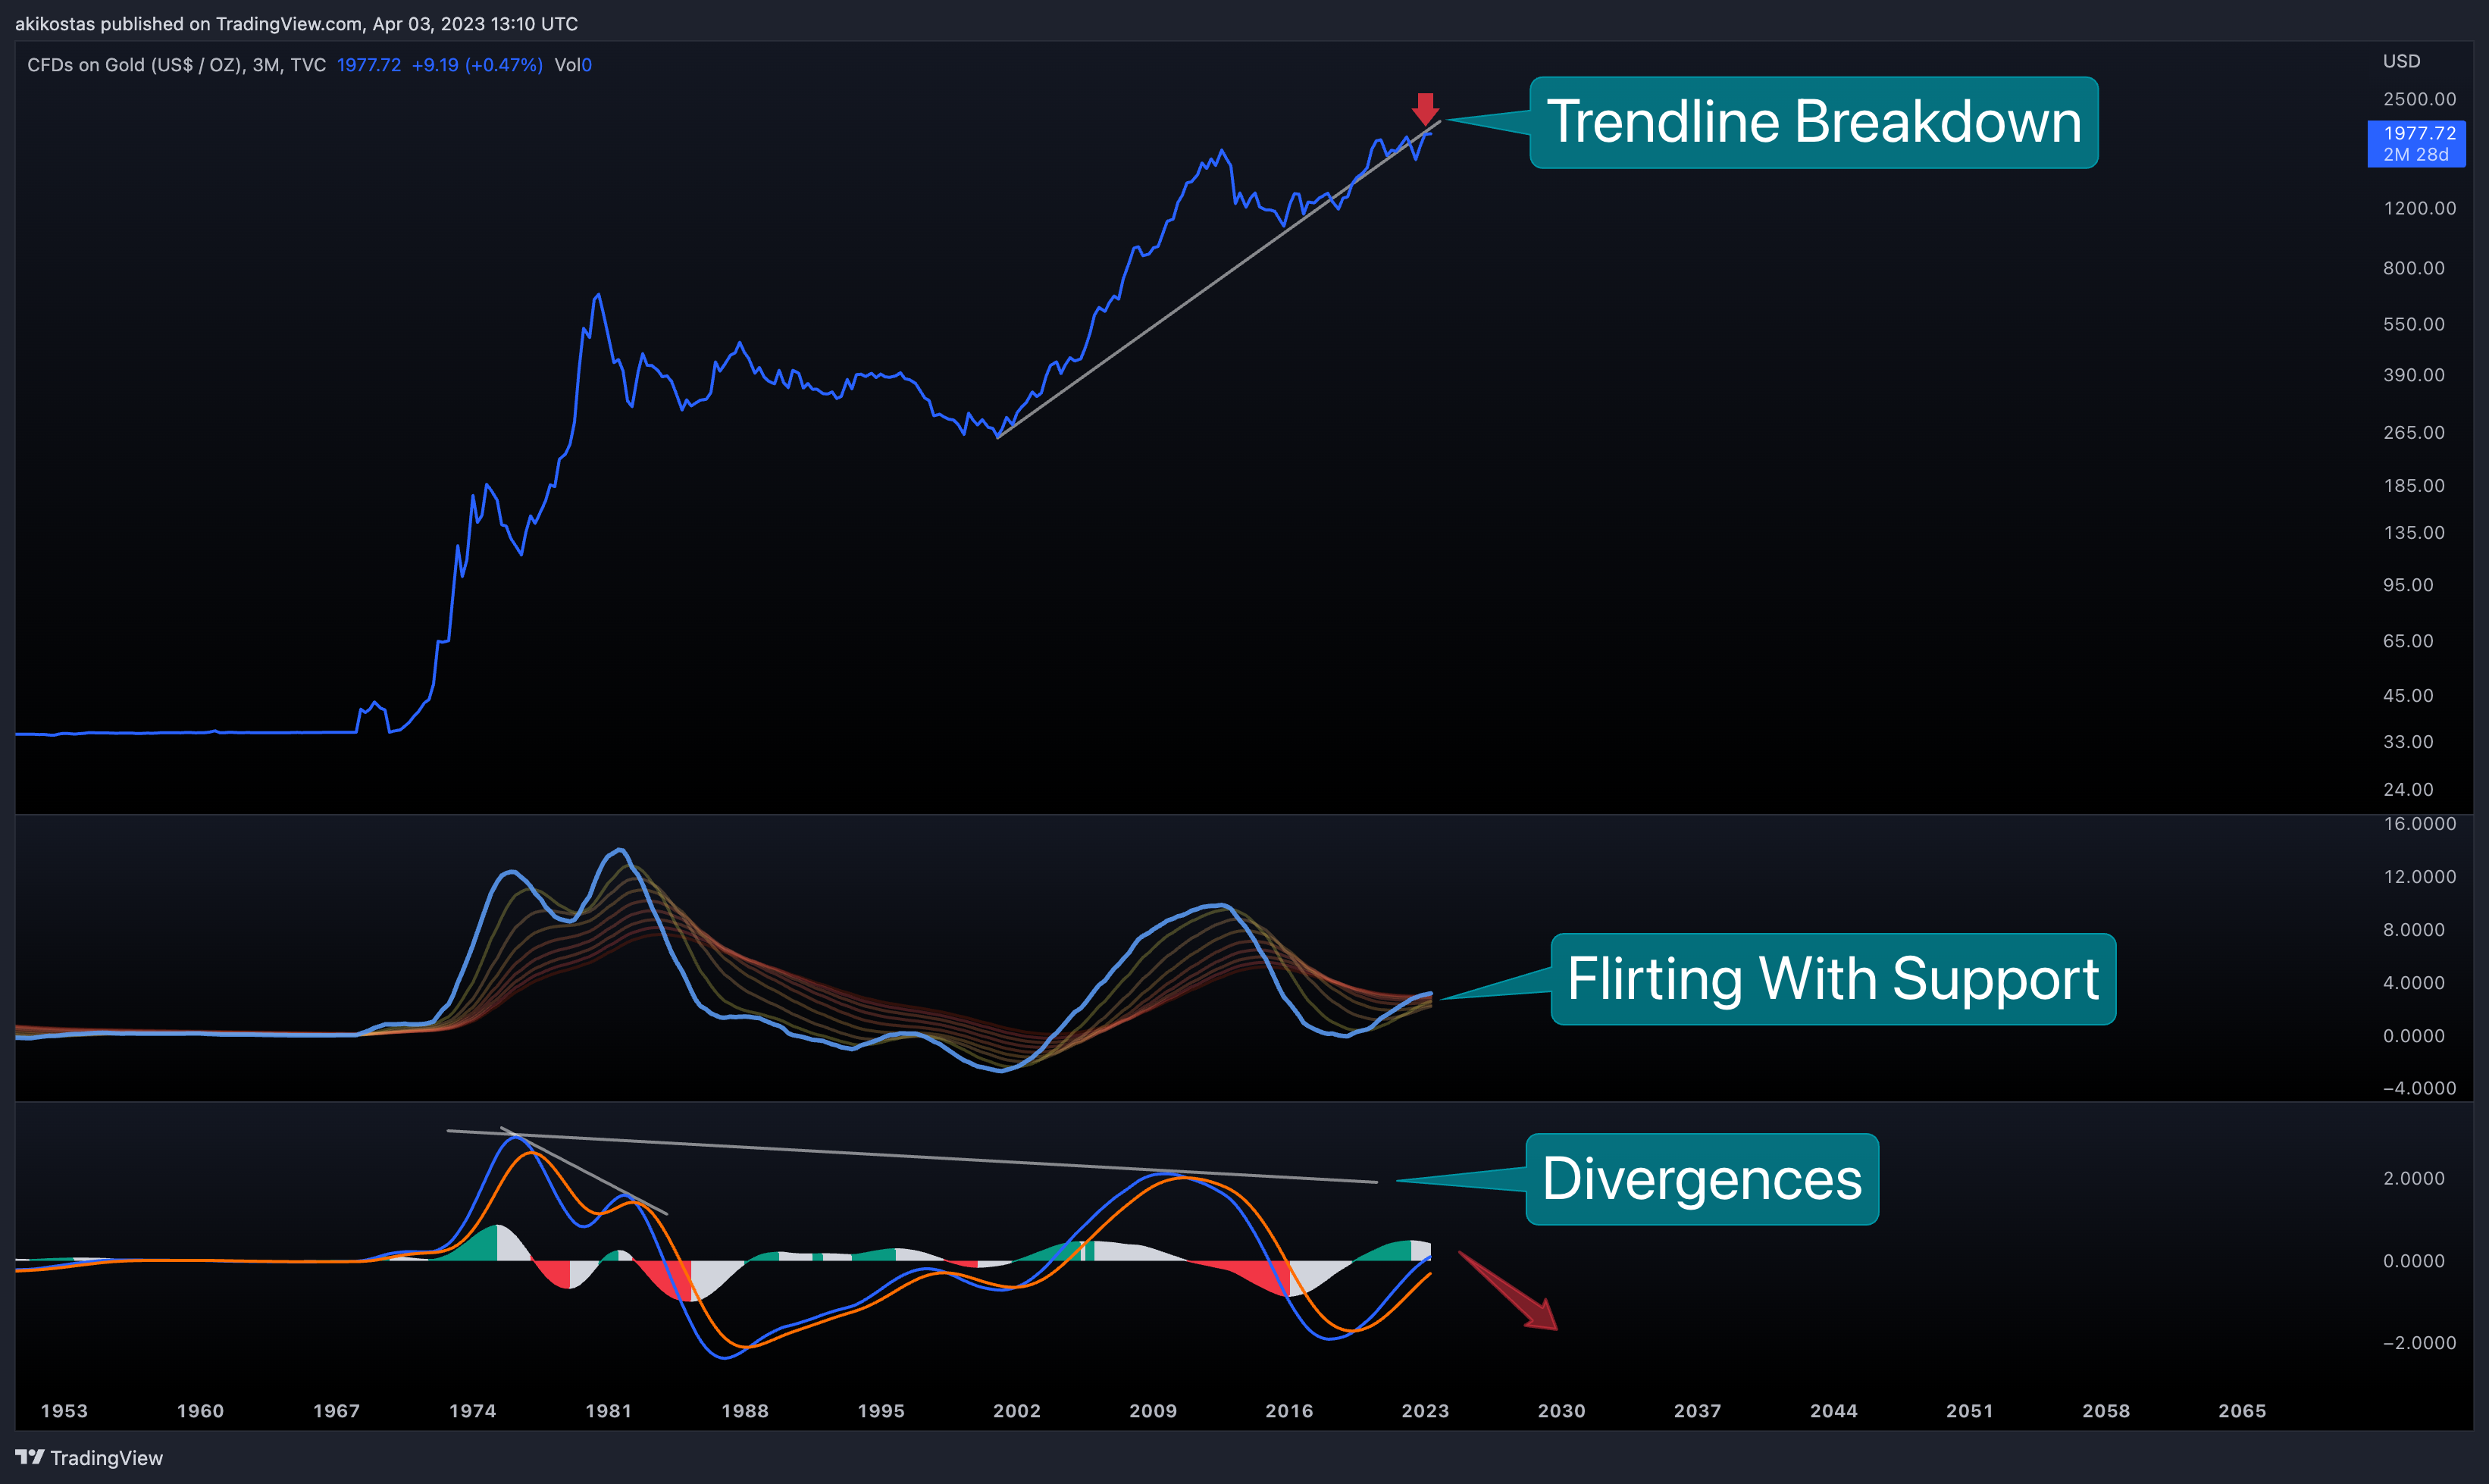This screenshot has height=1484, width=2489.
Task: Click the 390.00 price axis label
Action: [2413, 375]
